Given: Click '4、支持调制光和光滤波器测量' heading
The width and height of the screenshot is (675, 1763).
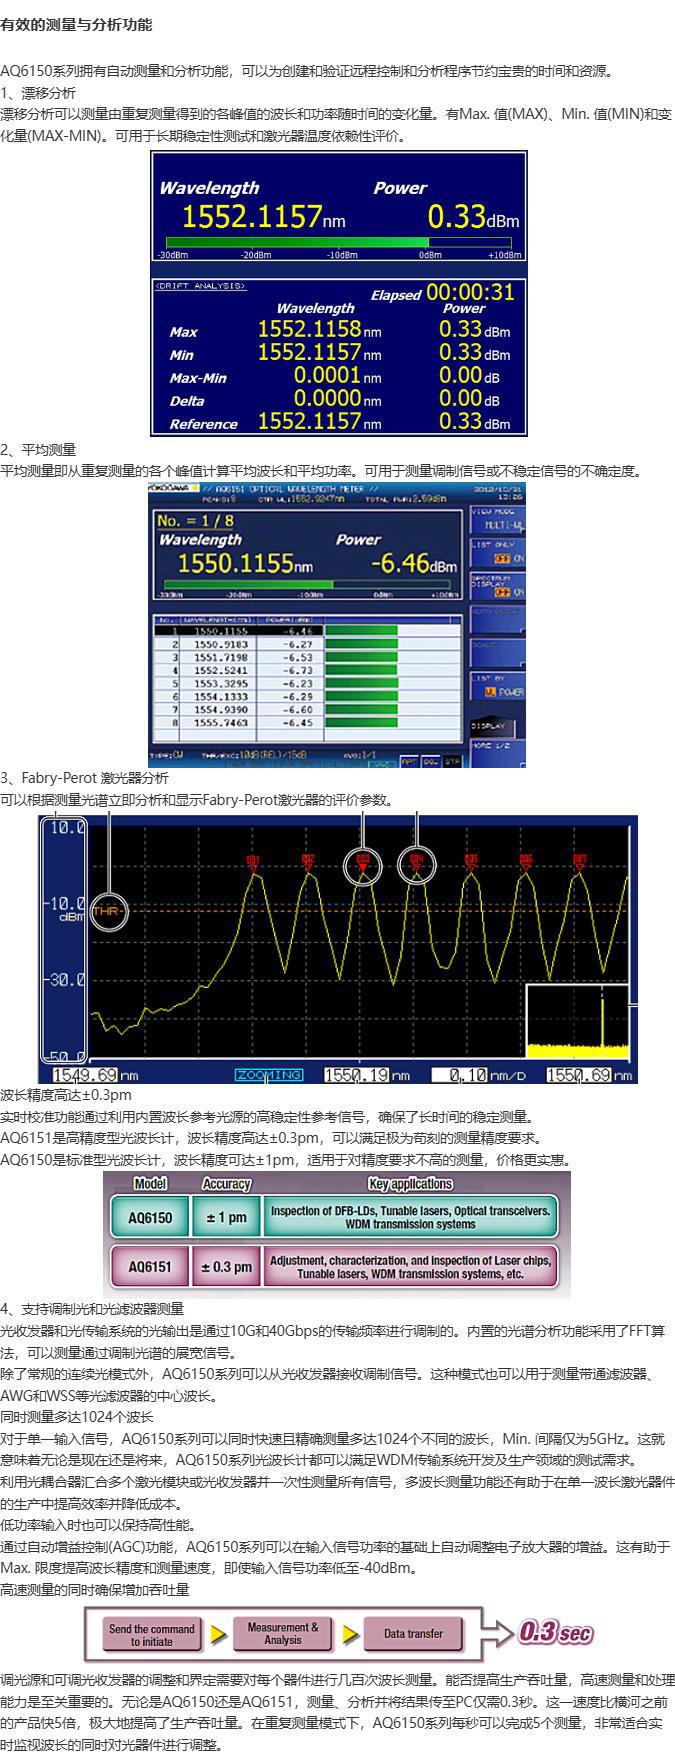Looking at the screenshot, I should click(92, 1309).
